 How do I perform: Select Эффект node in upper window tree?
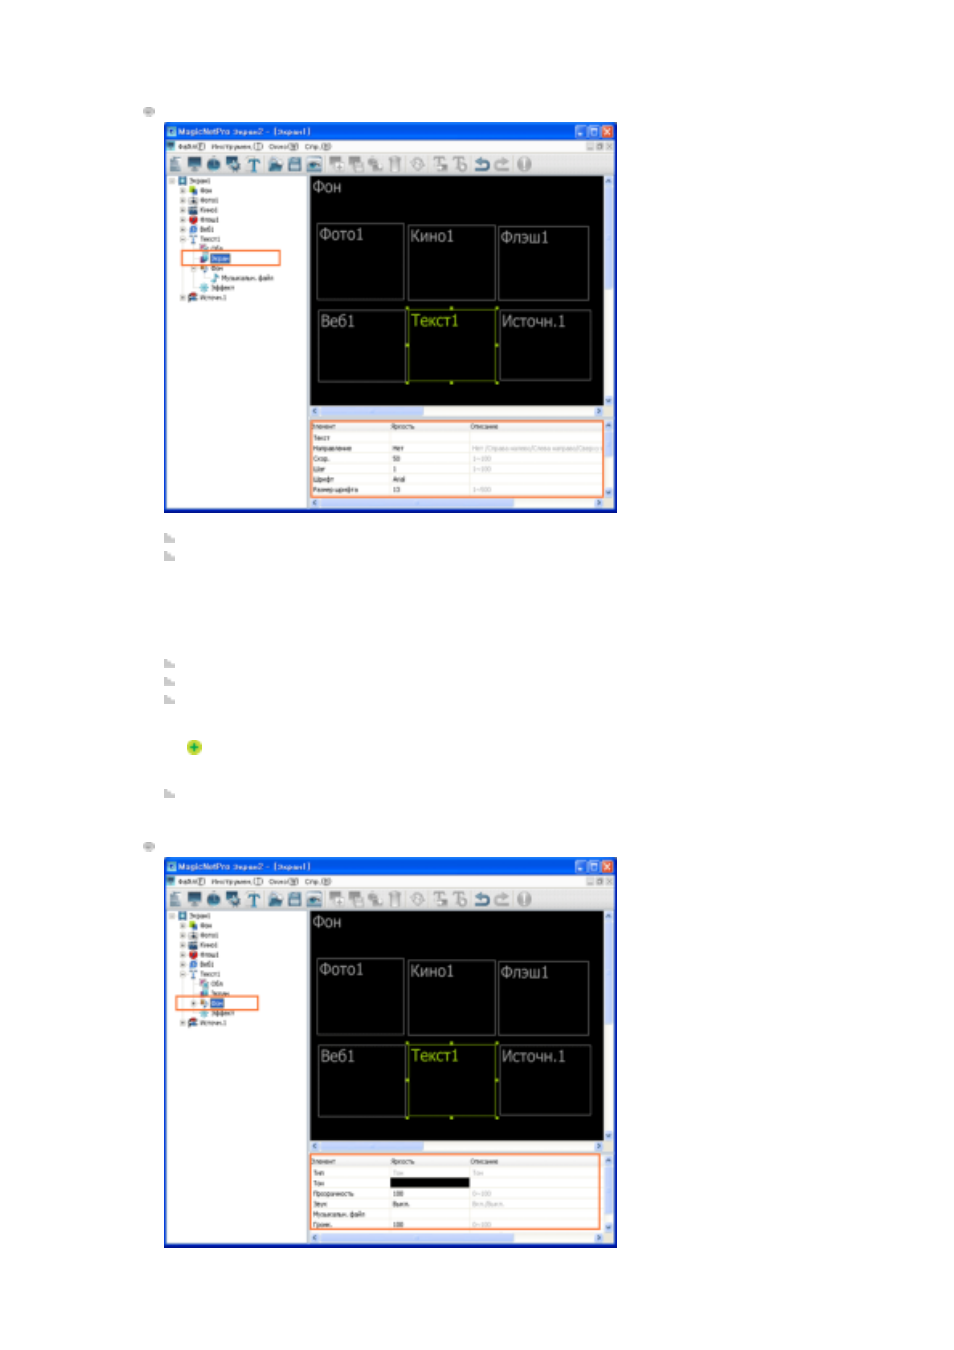[x=223, y=287]
